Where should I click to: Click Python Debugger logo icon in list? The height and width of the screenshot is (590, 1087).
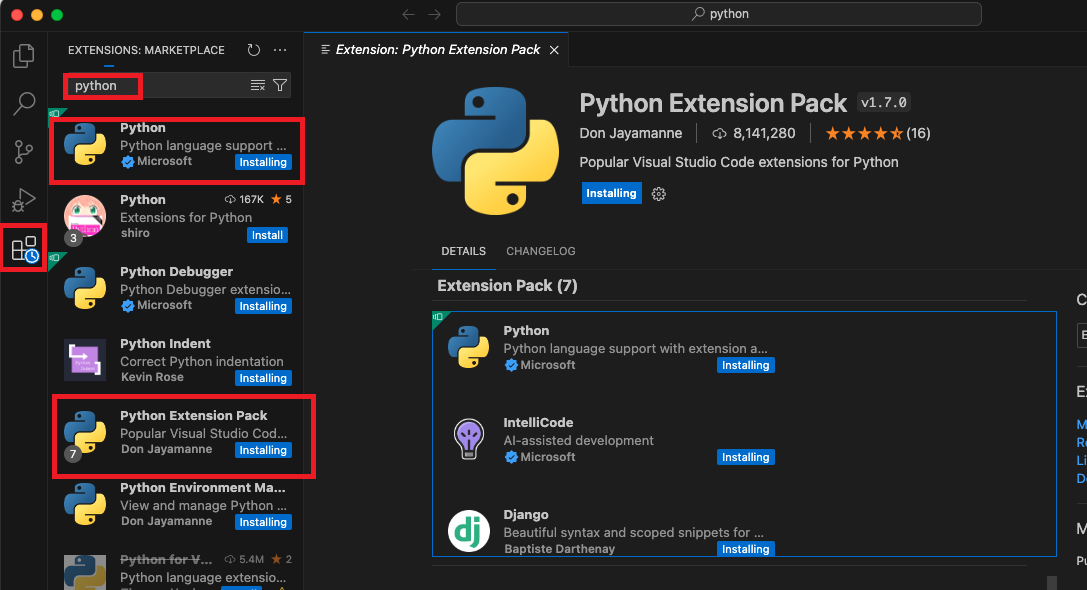point(85,288)
